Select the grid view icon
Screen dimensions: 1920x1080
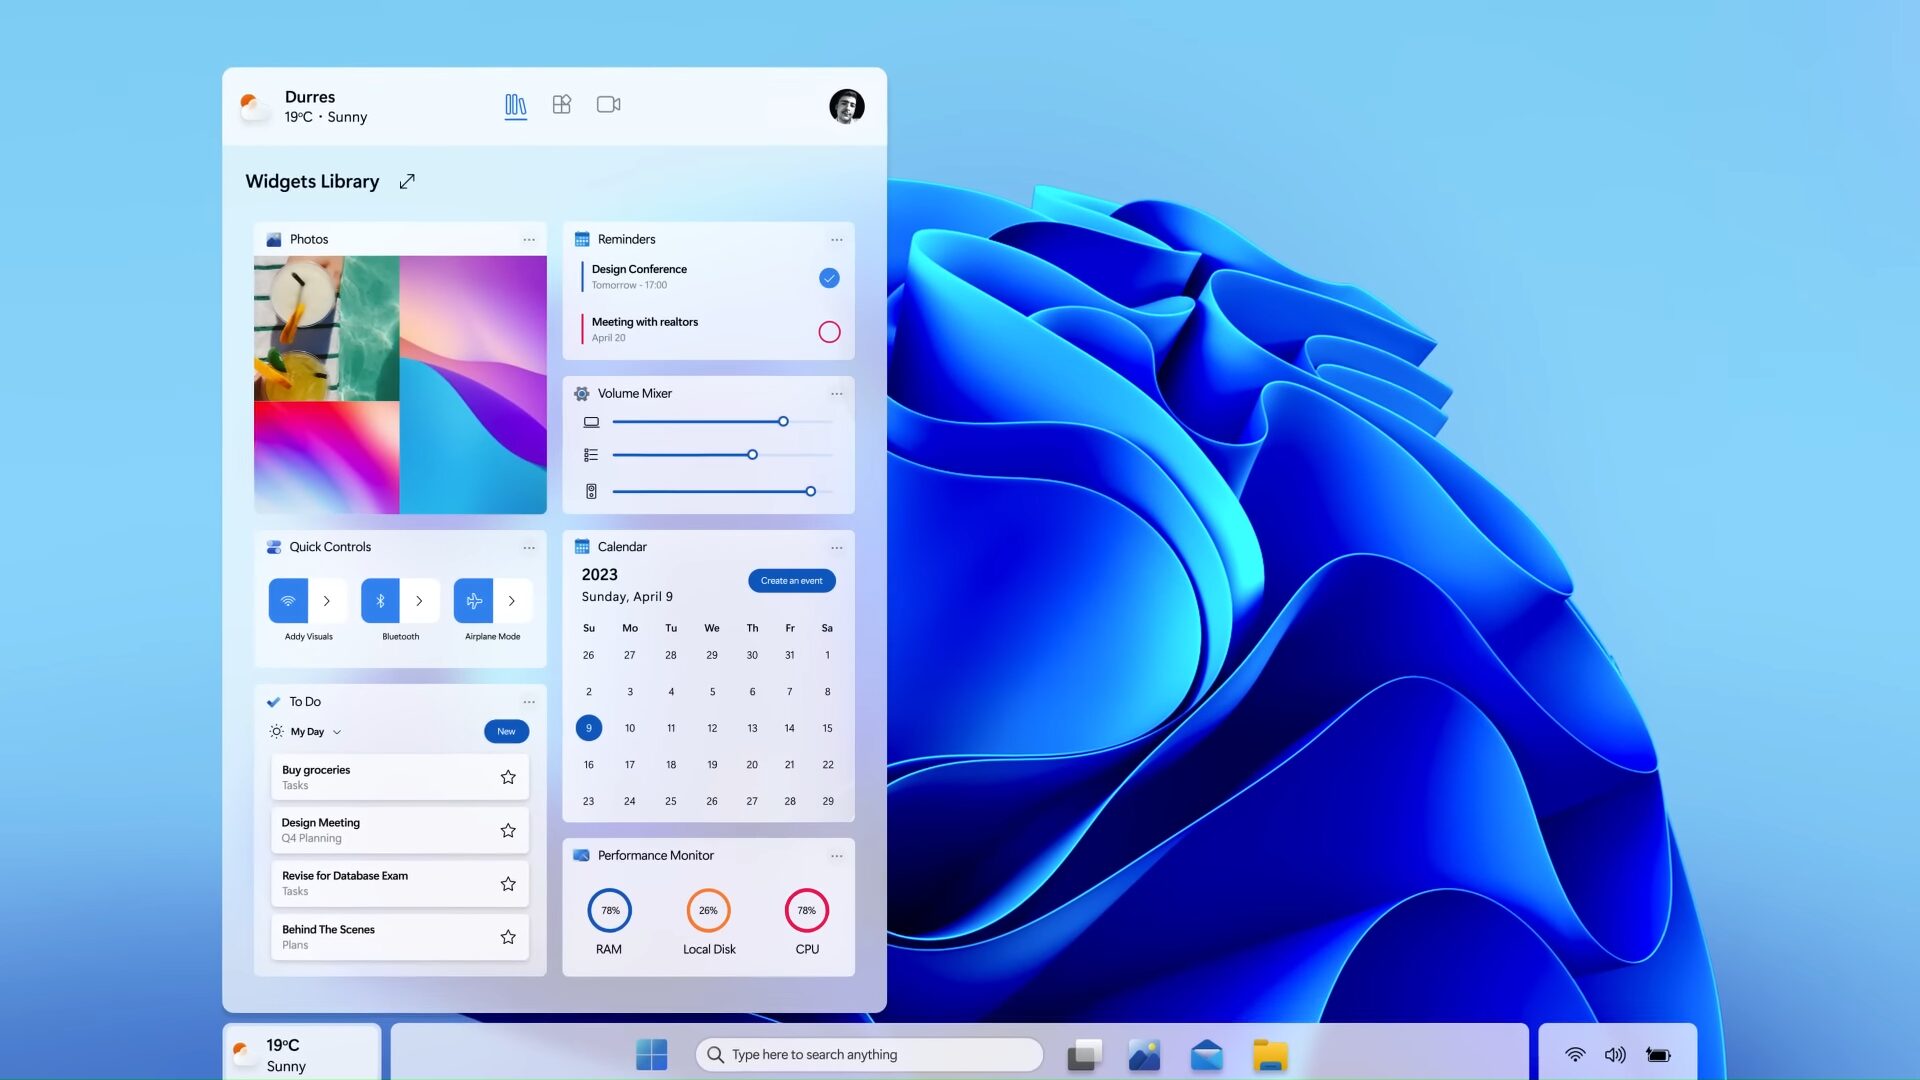tap(562, 104)
